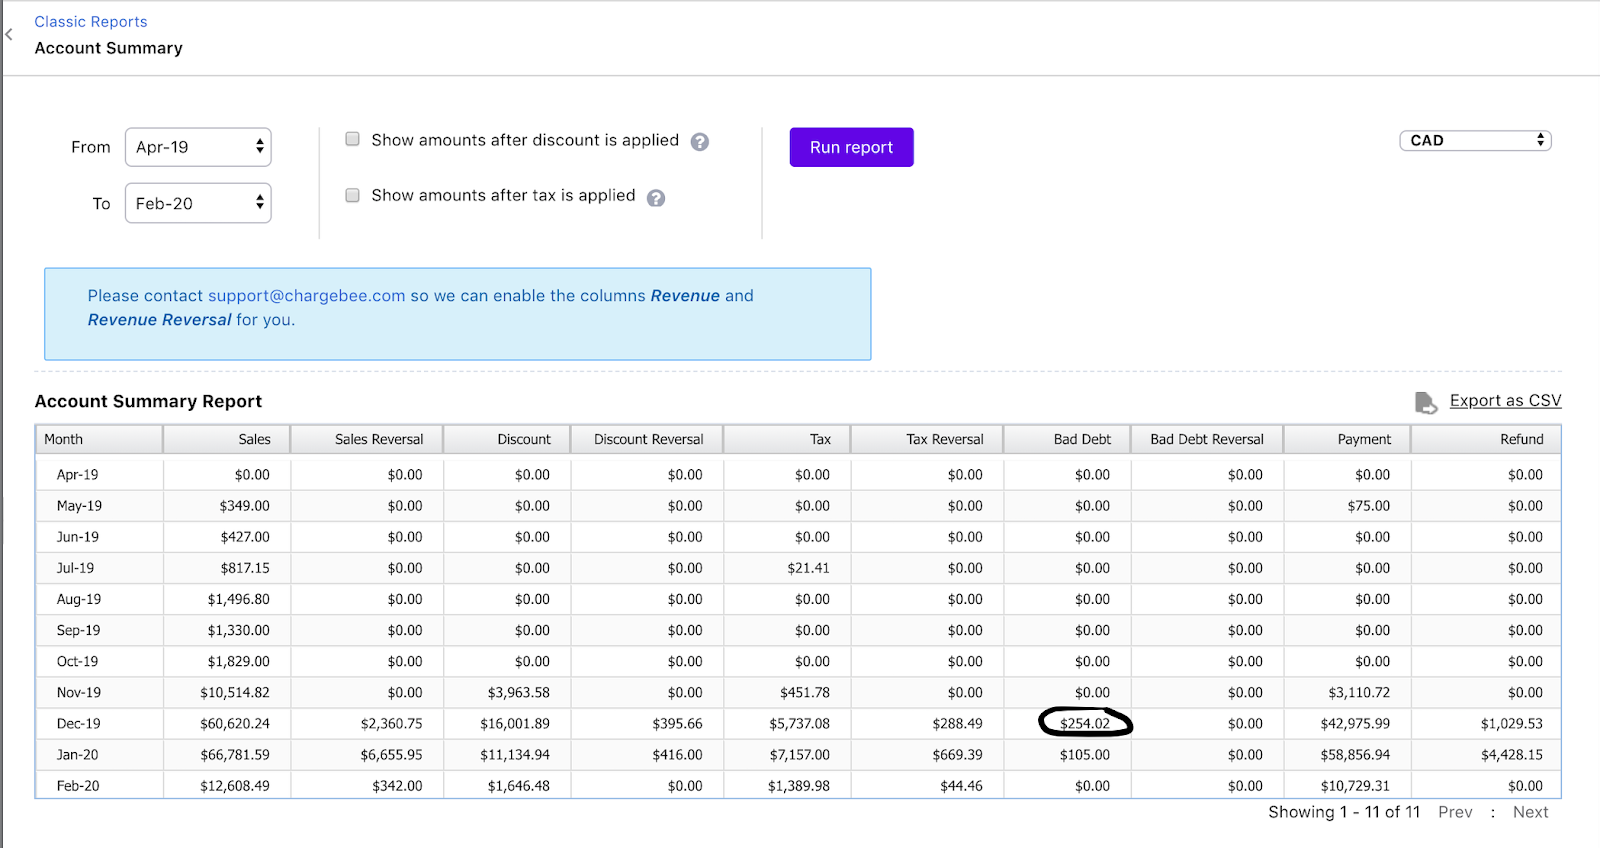Image resolution: width=1600 pixels, height=848 pixels.
Task: Open the CAD currency dropdown
Action: tap(1475, 141)
